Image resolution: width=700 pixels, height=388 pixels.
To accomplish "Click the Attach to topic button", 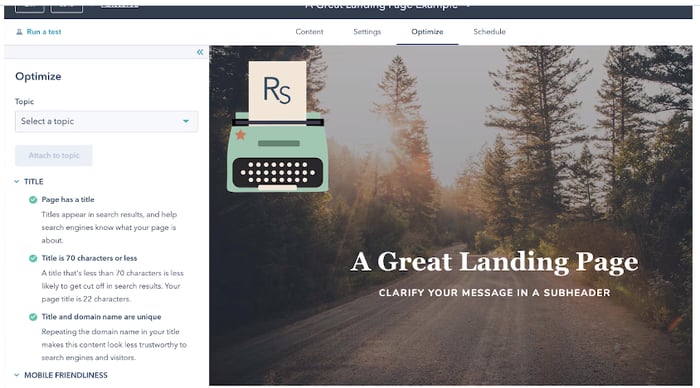I will (x=54, y=155).
